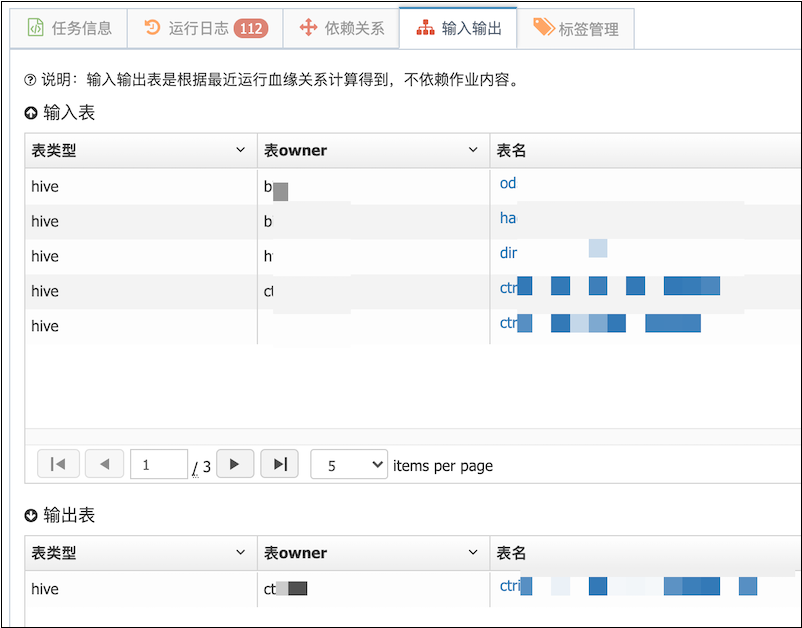
Task: Open 表类型 column menu in input table
Action: [x=240, y=150]
